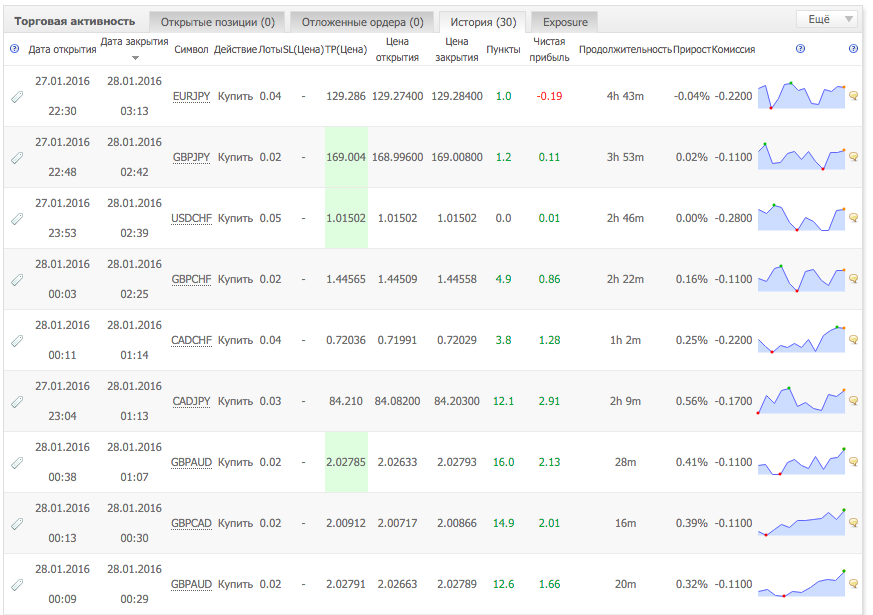
Task: Click comment bubble icon in CADCHF row
Action: (854, 340)
